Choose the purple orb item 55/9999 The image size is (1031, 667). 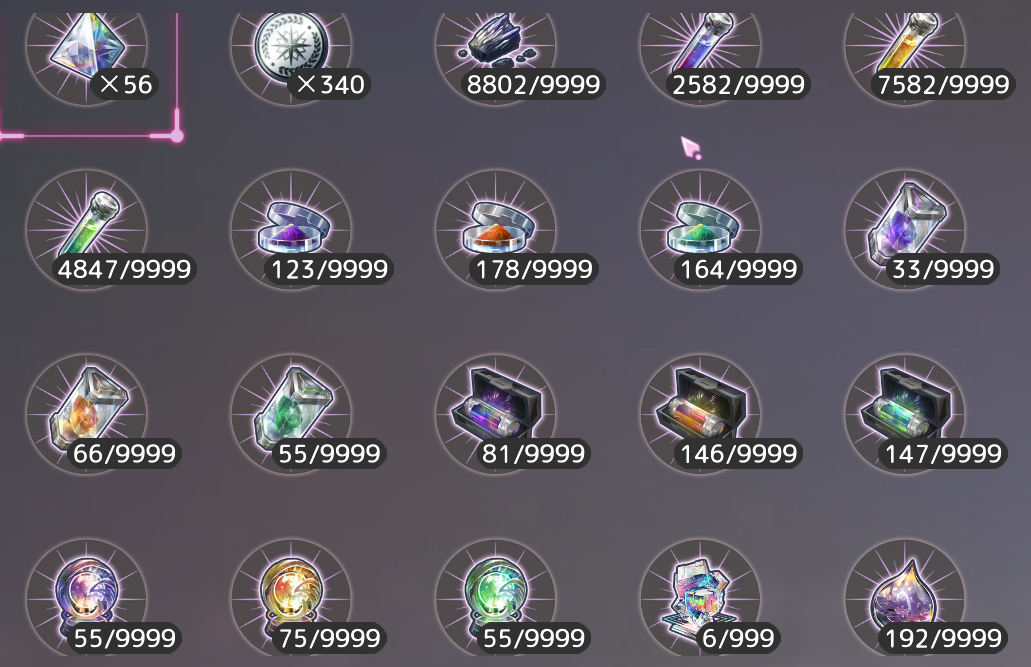point(87,597)
